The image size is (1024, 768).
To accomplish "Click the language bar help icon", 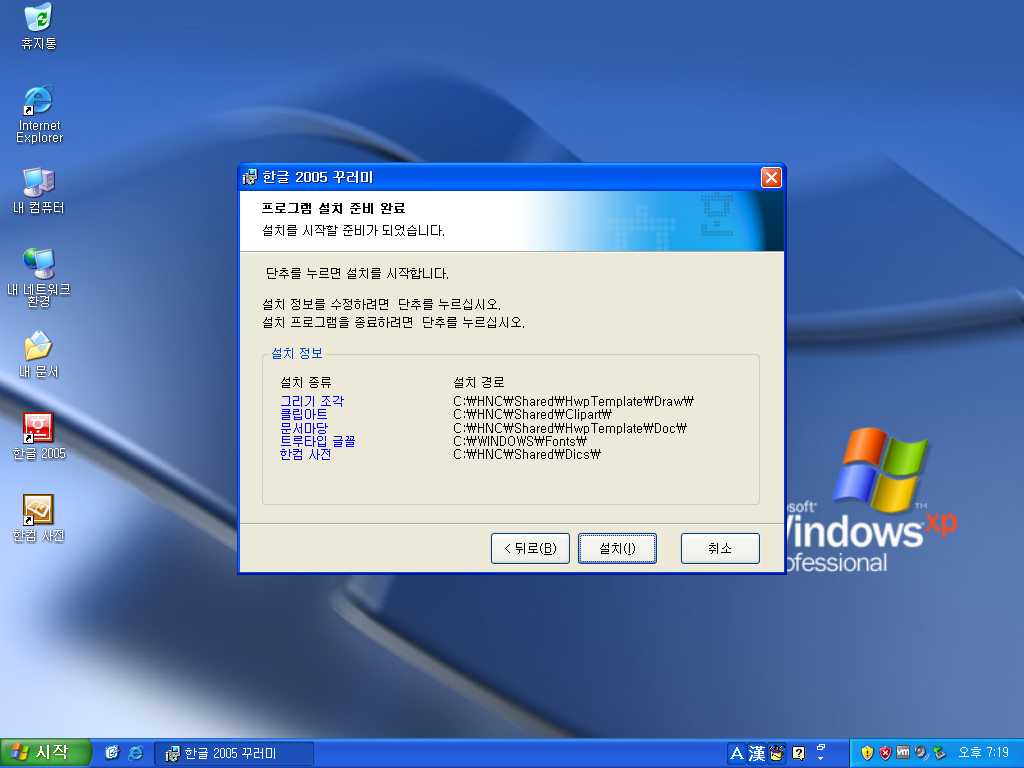I will coord(798,754).
